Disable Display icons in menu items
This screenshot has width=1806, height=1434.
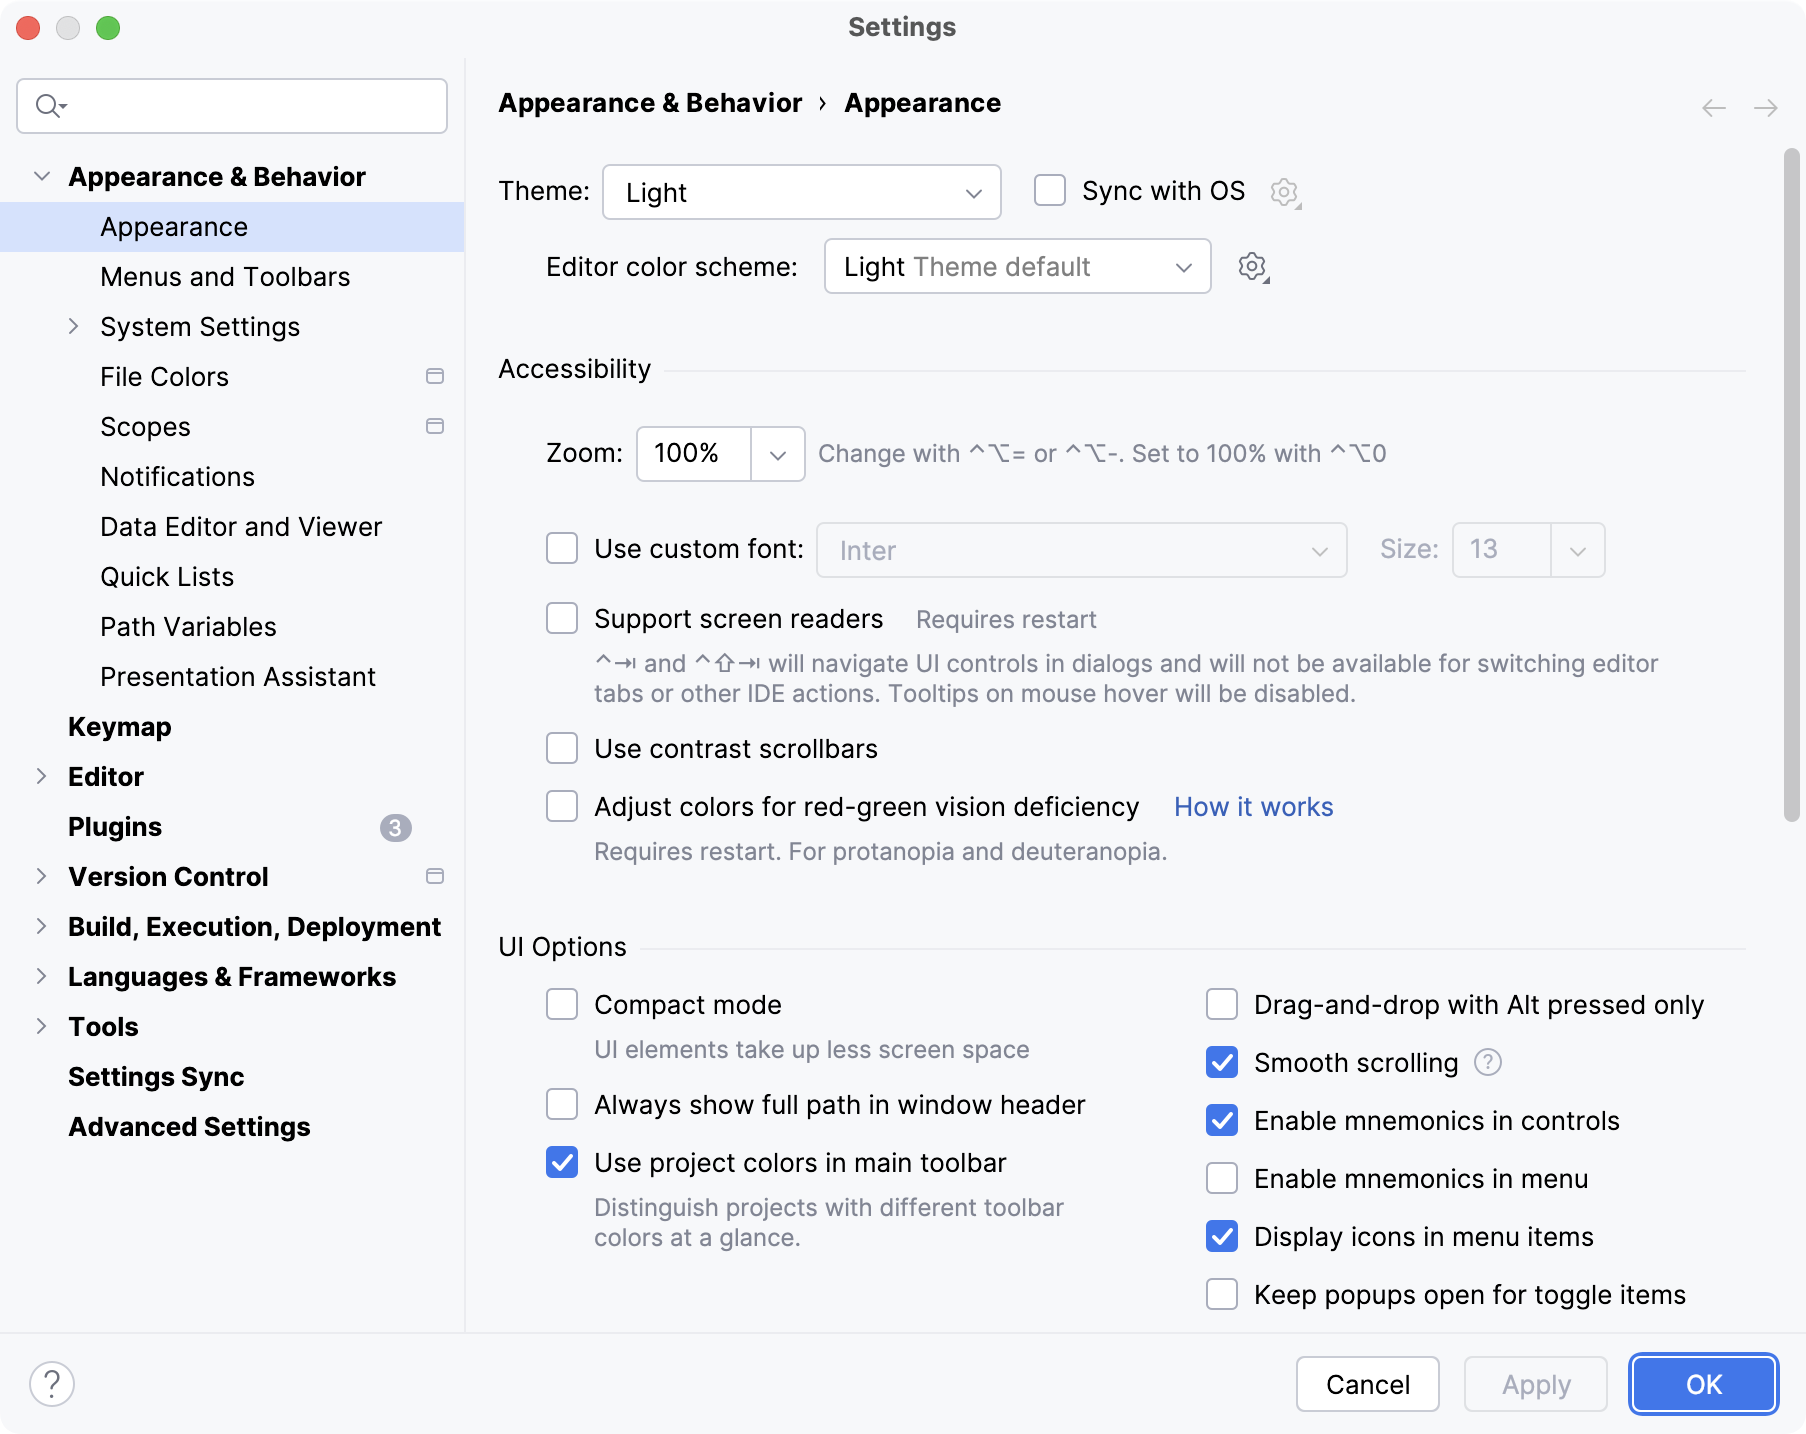pos(1221,1237)
